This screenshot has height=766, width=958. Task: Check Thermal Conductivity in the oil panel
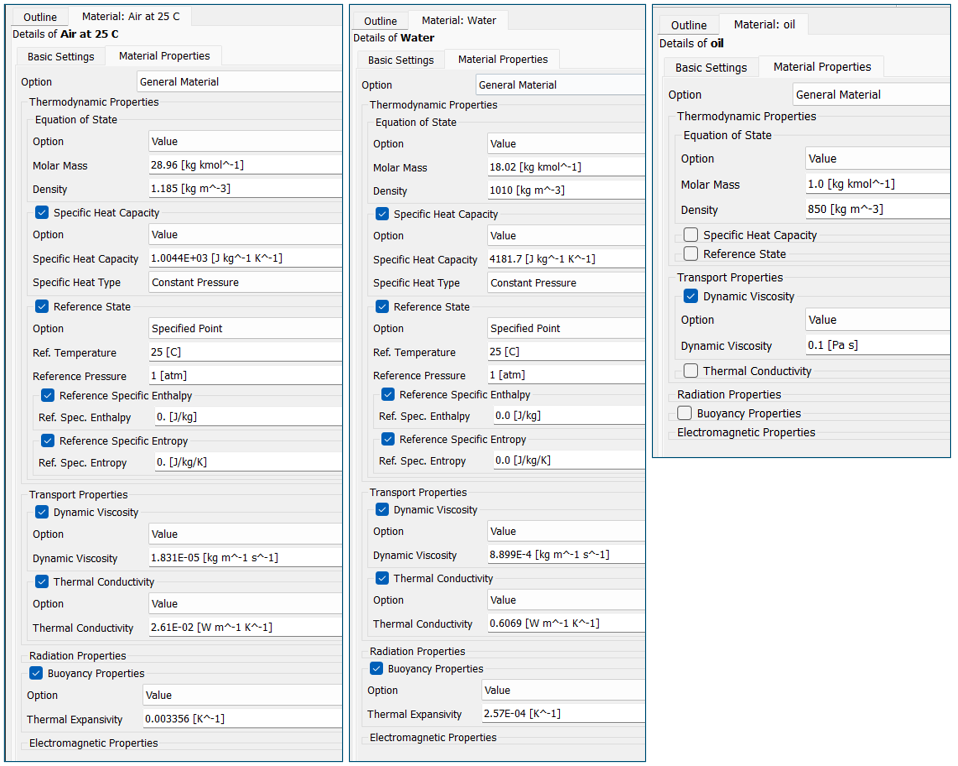[x=691, y=371]
